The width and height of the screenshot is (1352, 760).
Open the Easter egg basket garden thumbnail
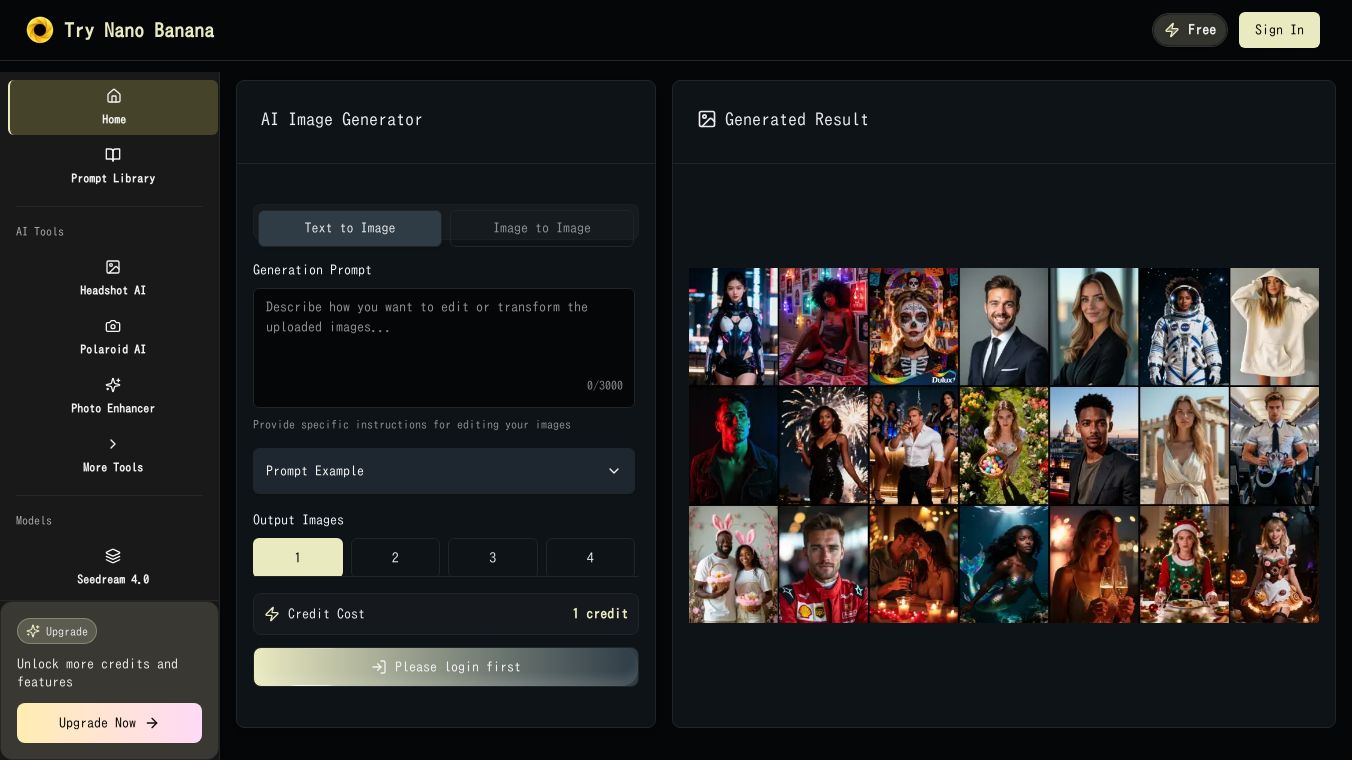tap(1004, 446)
